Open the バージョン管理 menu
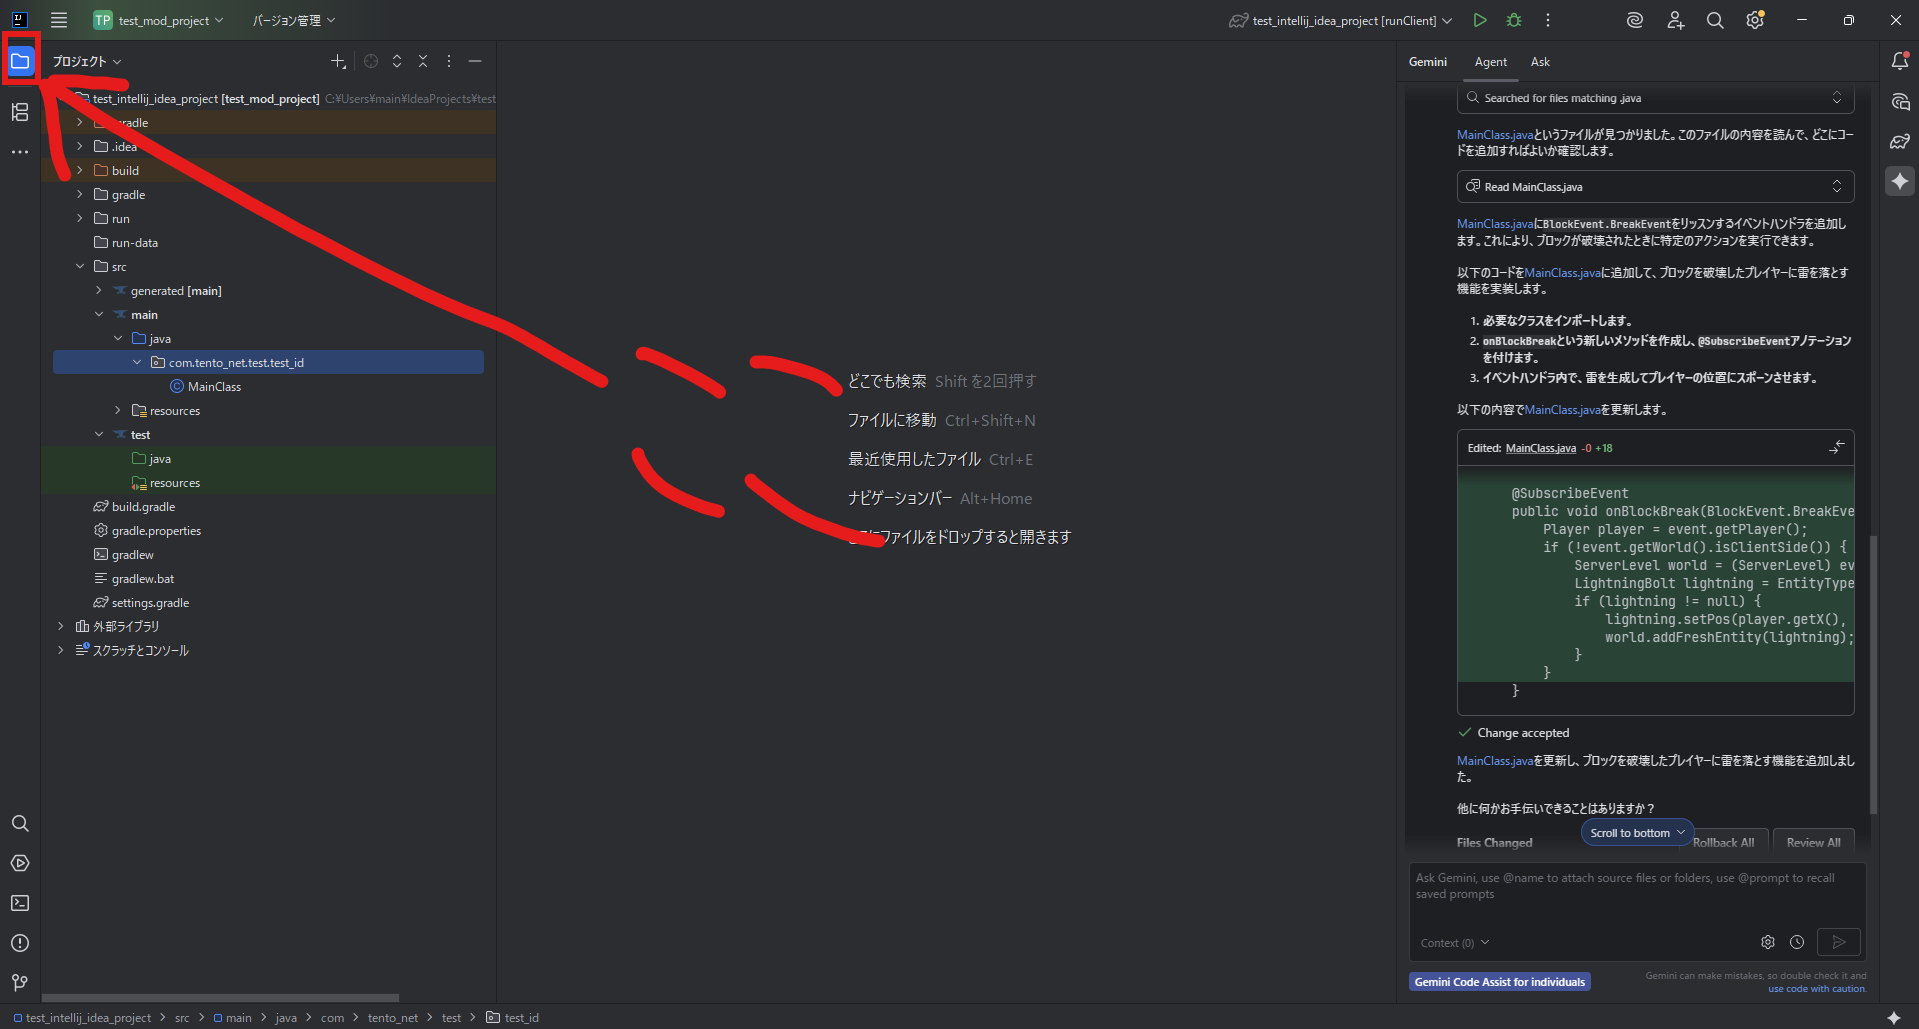This screenshot has height=1029, width=1919. coord(293,20)
